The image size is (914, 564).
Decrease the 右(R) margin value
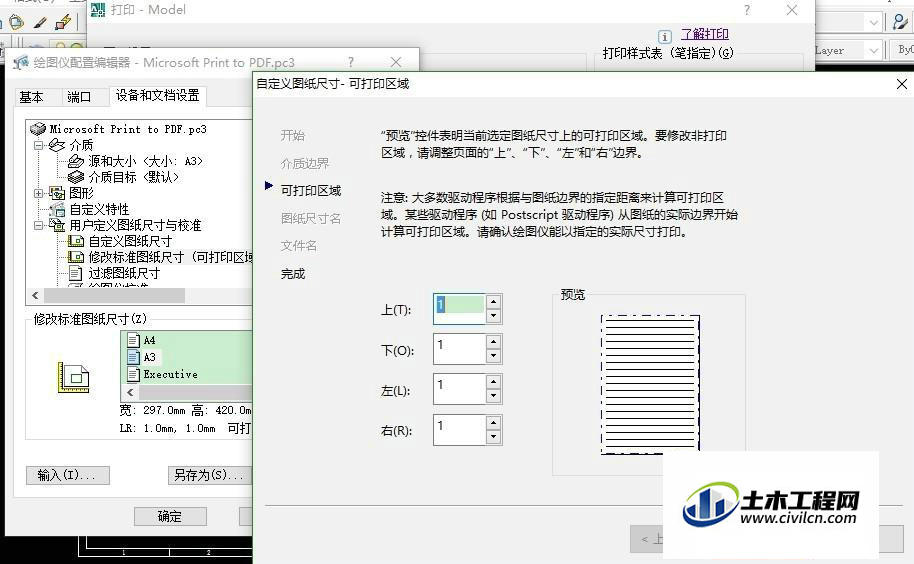[494, 437]
